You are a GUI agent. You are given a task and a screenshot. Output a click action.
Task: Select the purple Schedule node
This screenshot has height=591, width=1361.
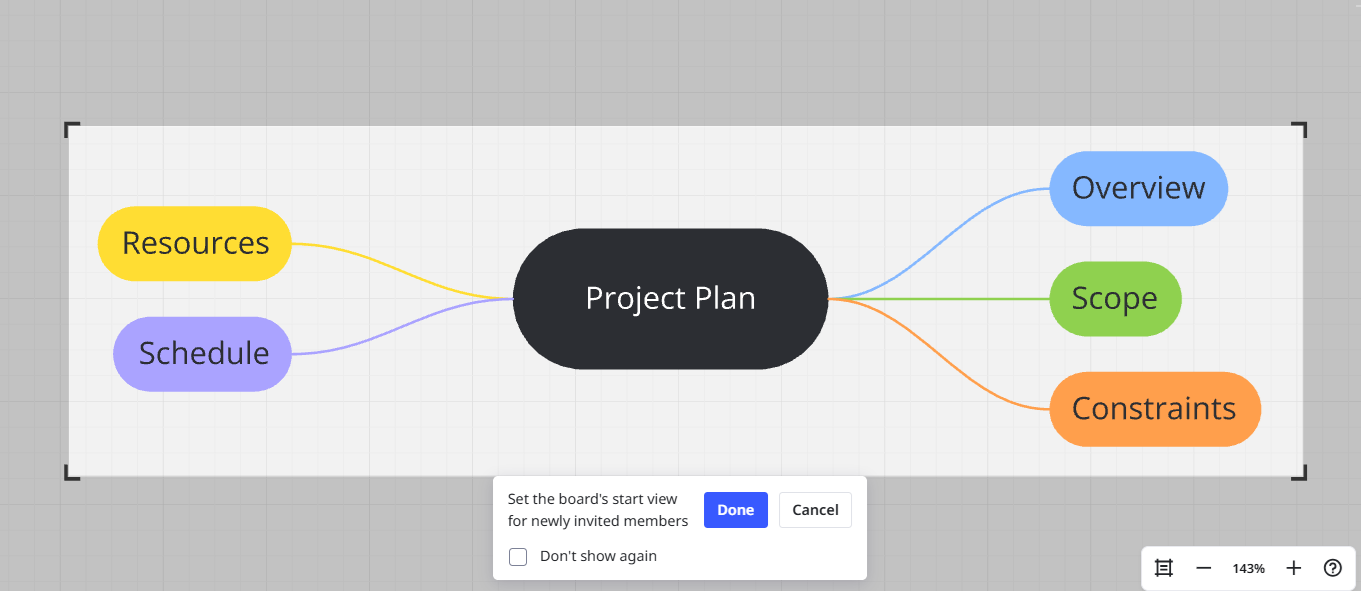coord(203,354)
